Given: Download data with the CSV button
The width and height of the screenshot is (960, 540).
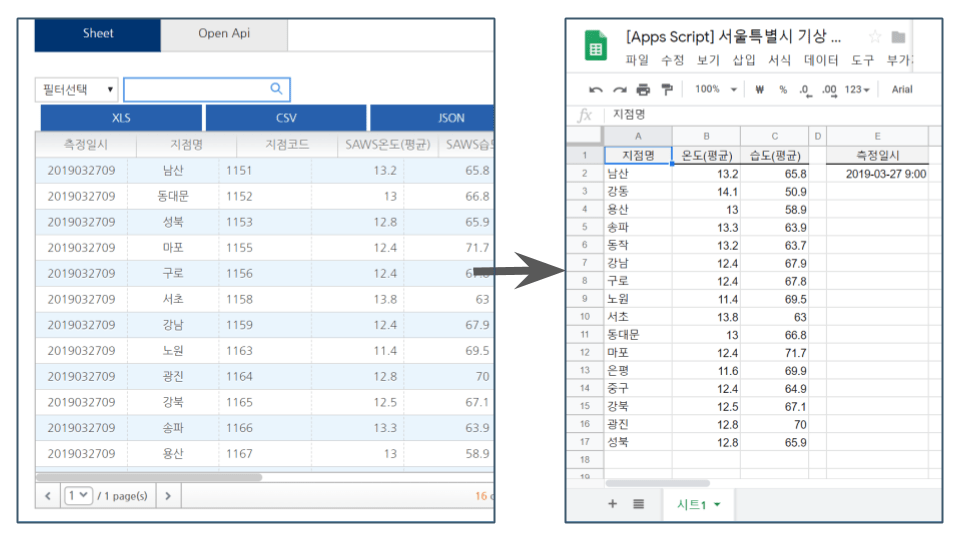Looking at the screenshot, I should point(286,118).
